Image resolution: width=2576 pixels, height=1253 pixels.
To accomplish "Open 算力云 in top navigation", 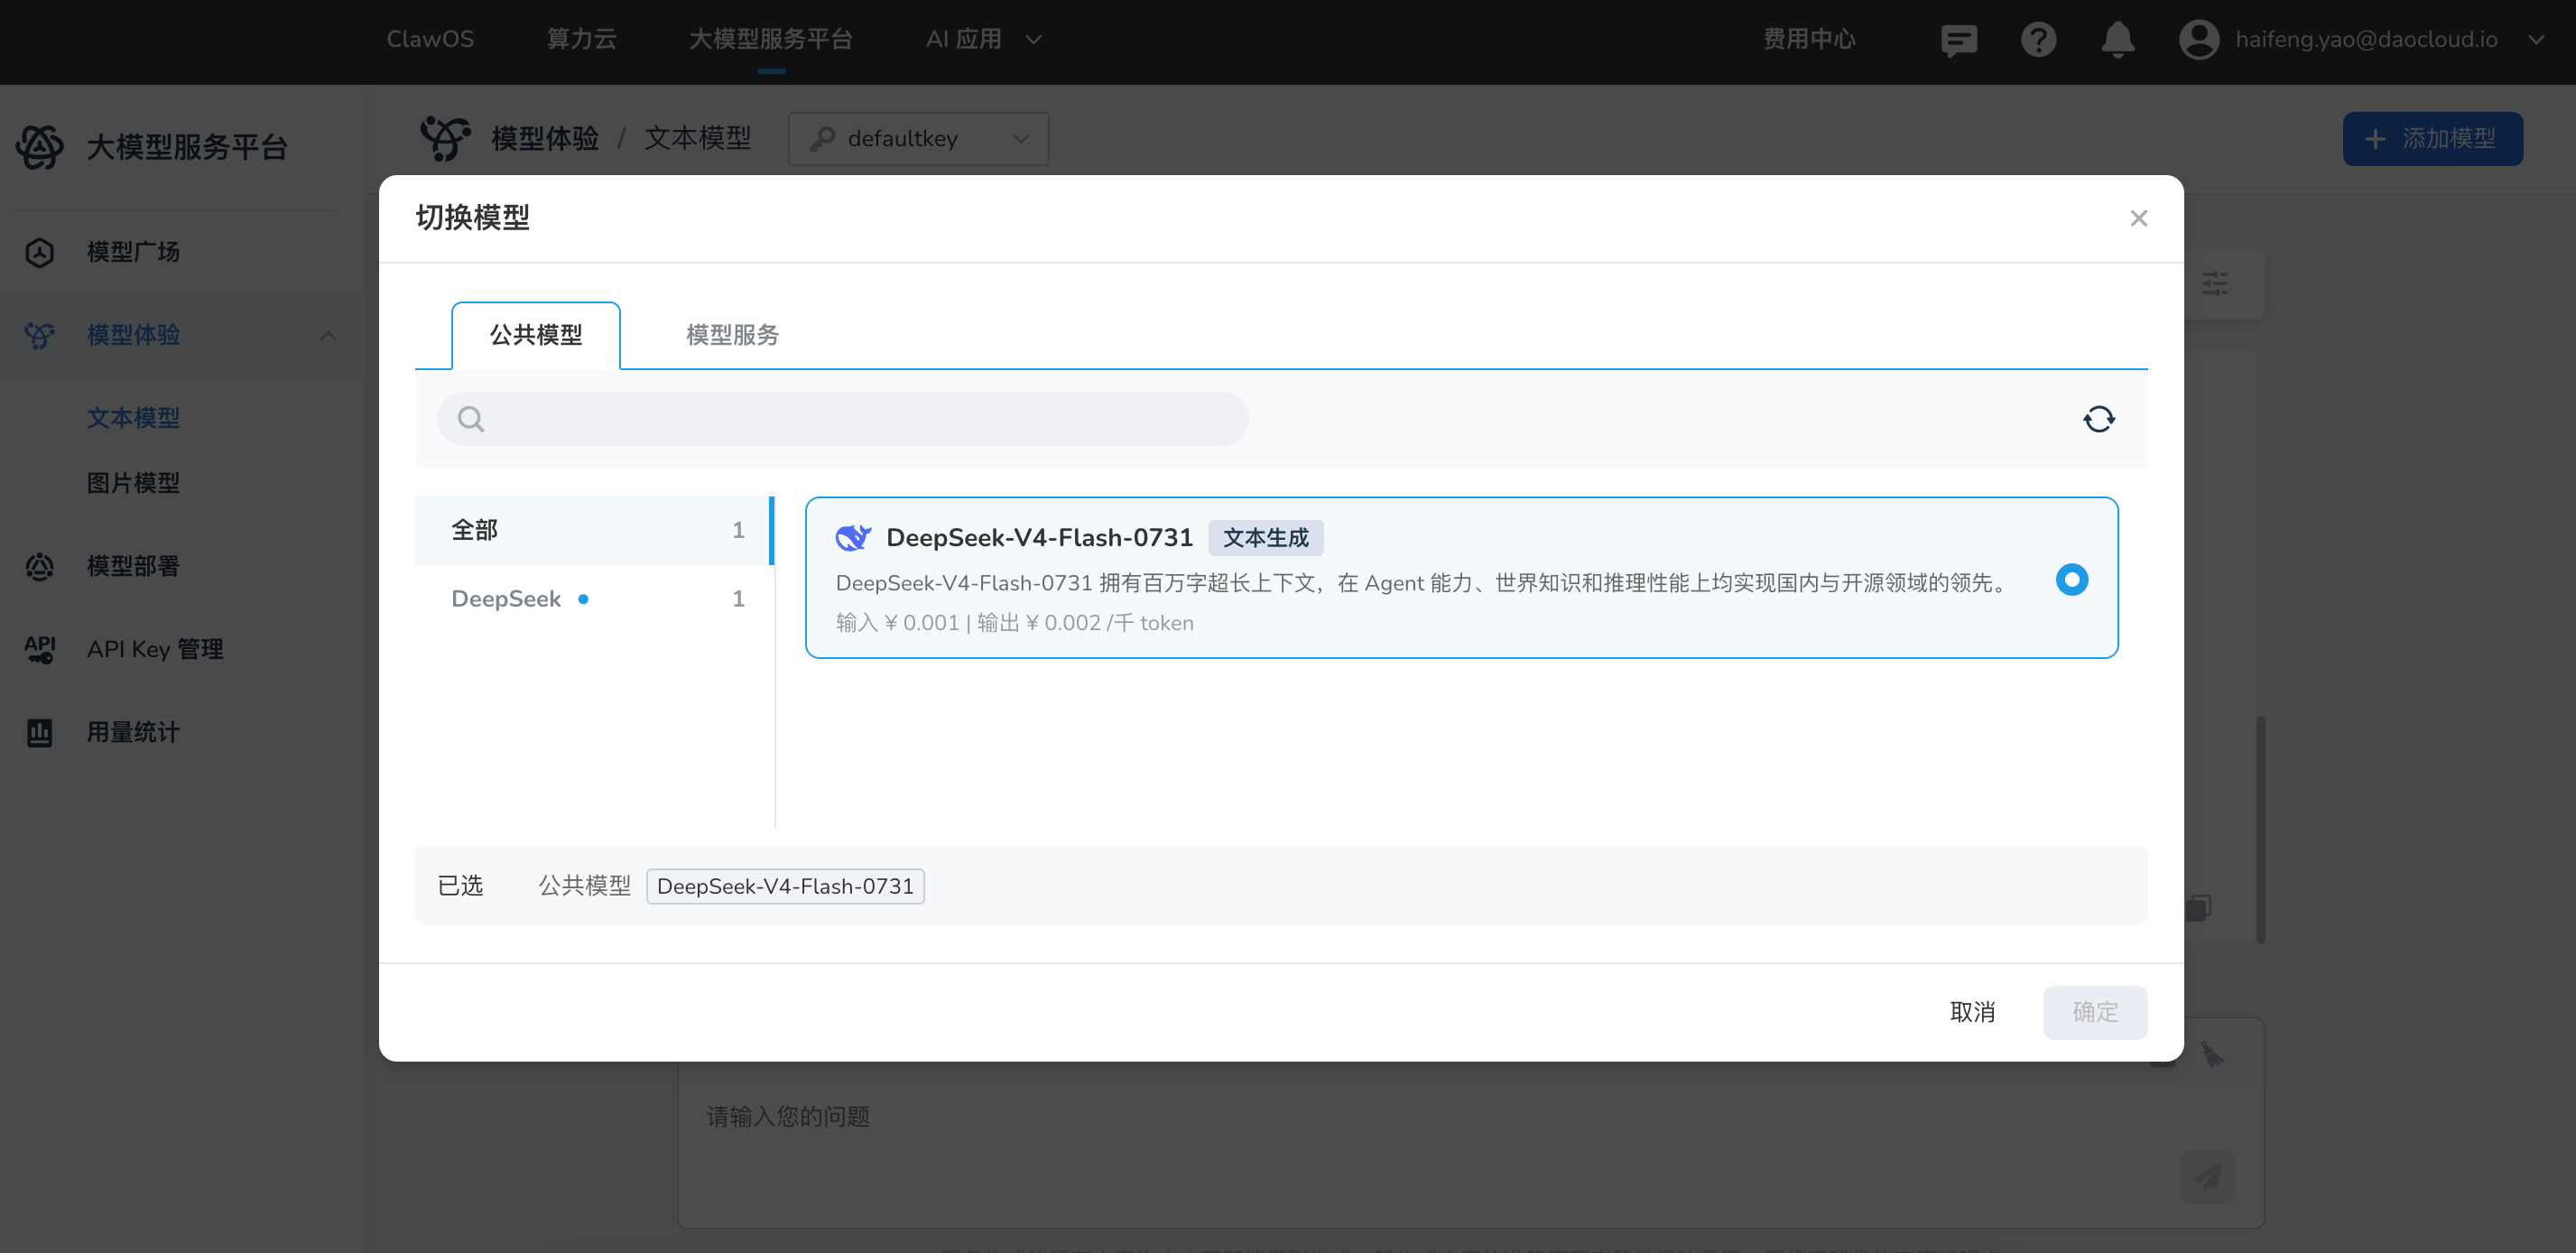I will pyautogui.click(x=581, y=39).
